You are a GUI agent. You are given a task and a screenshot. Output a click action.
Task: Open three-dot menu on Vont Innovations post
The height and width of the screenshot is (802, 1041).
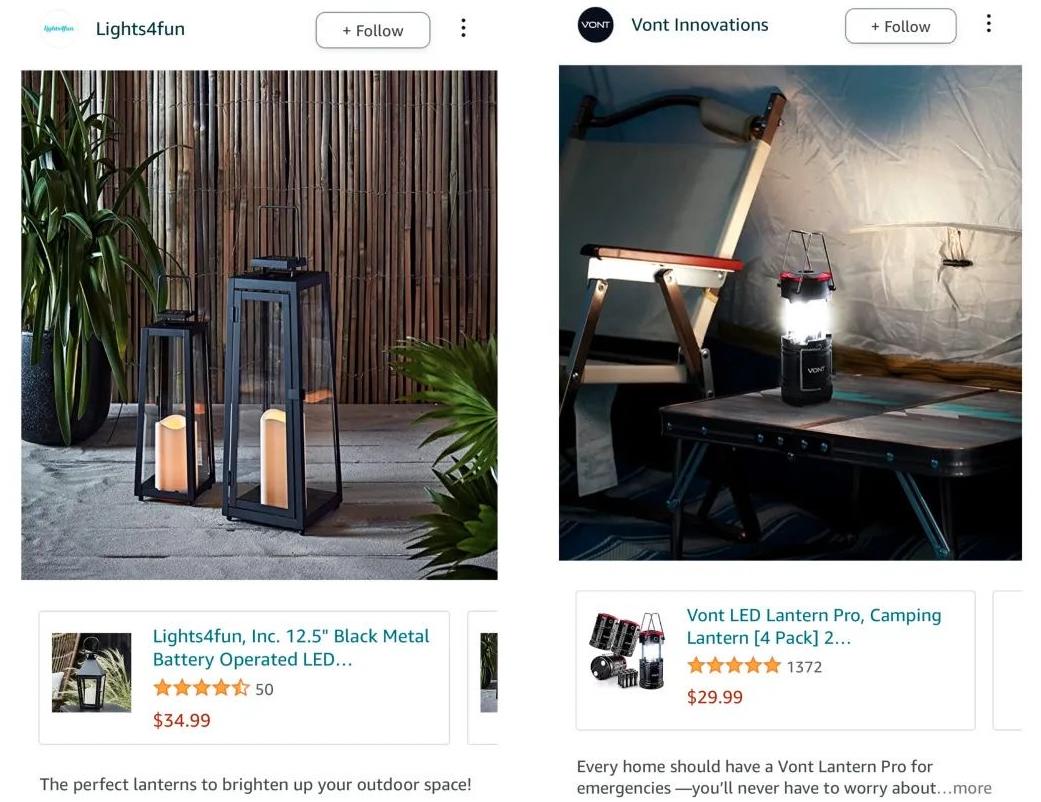pos(989,24)
